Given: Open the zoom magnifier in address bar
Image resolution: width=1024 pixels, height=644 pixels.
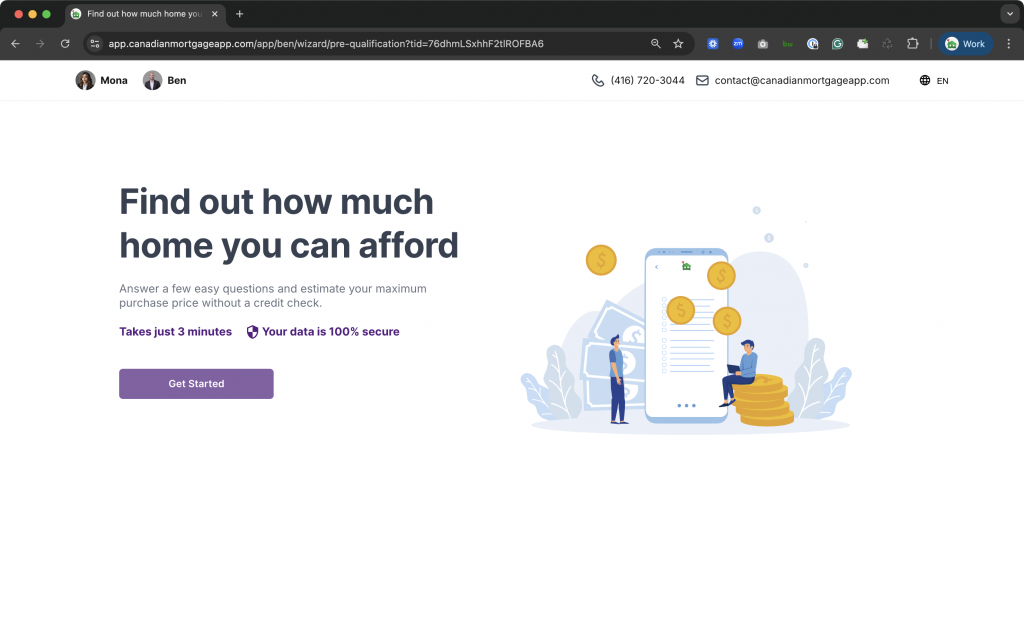Looking at the screenshot, I should pyautogui.click(x=656, y=44).
